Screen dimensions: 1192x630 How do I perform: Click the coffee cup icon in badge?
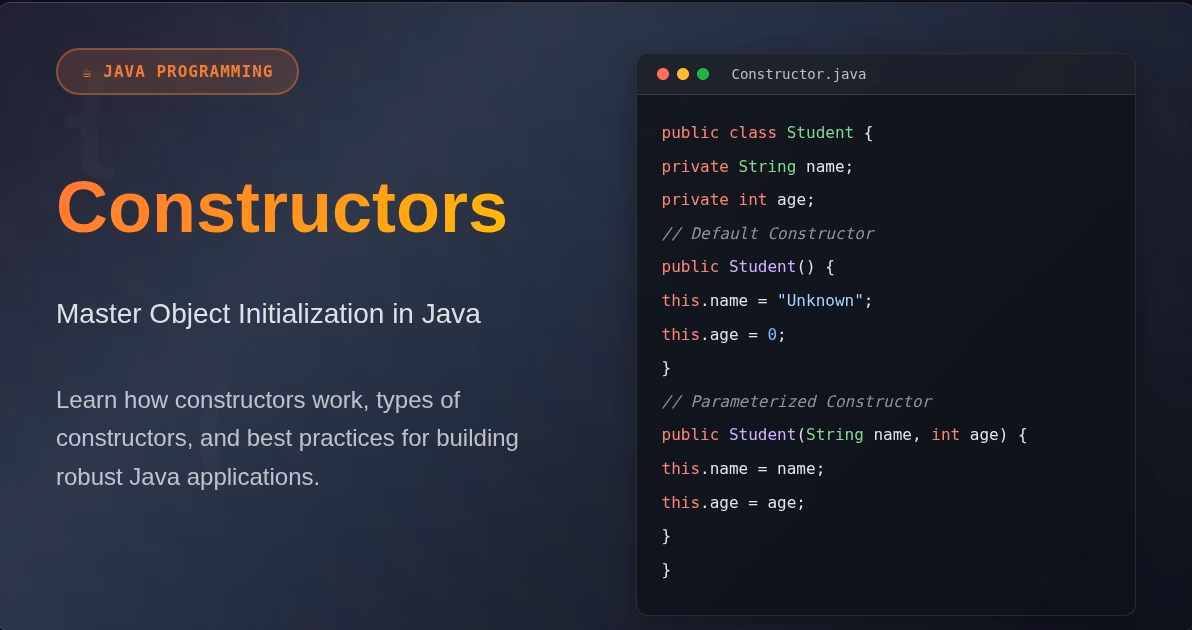(87, 72)
